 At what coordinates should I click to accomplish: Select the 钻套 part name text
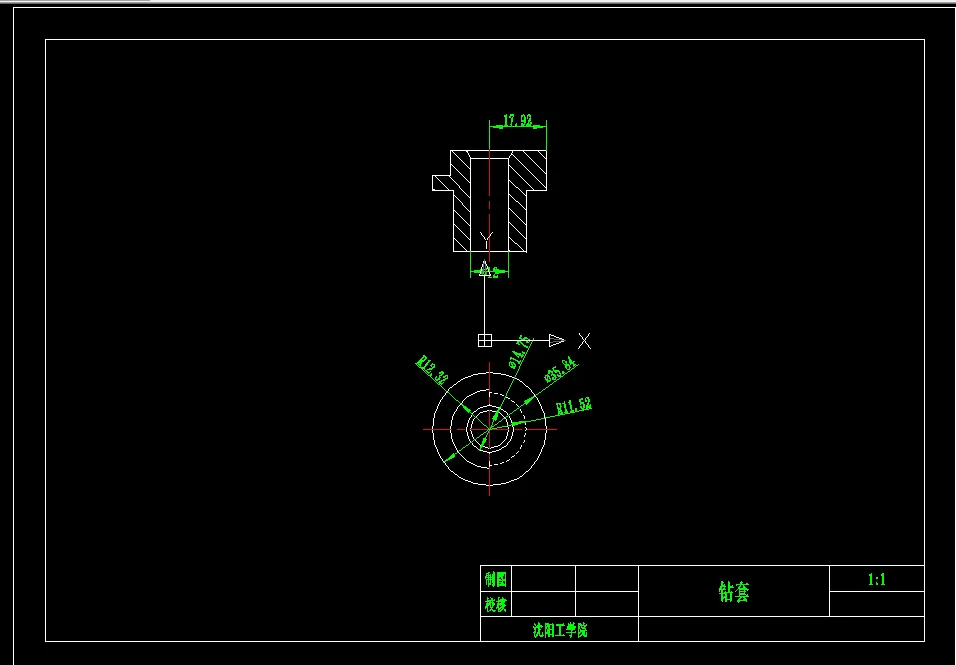coord(733,591)
